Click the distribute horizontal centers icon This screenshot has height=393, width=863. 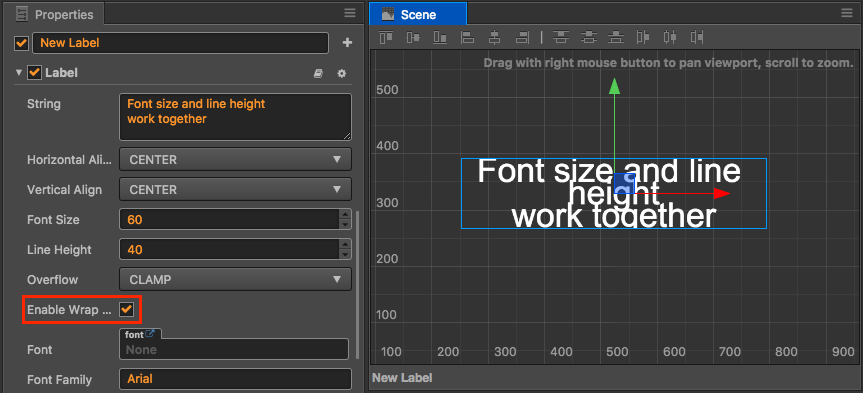click(x=670, y=37)
